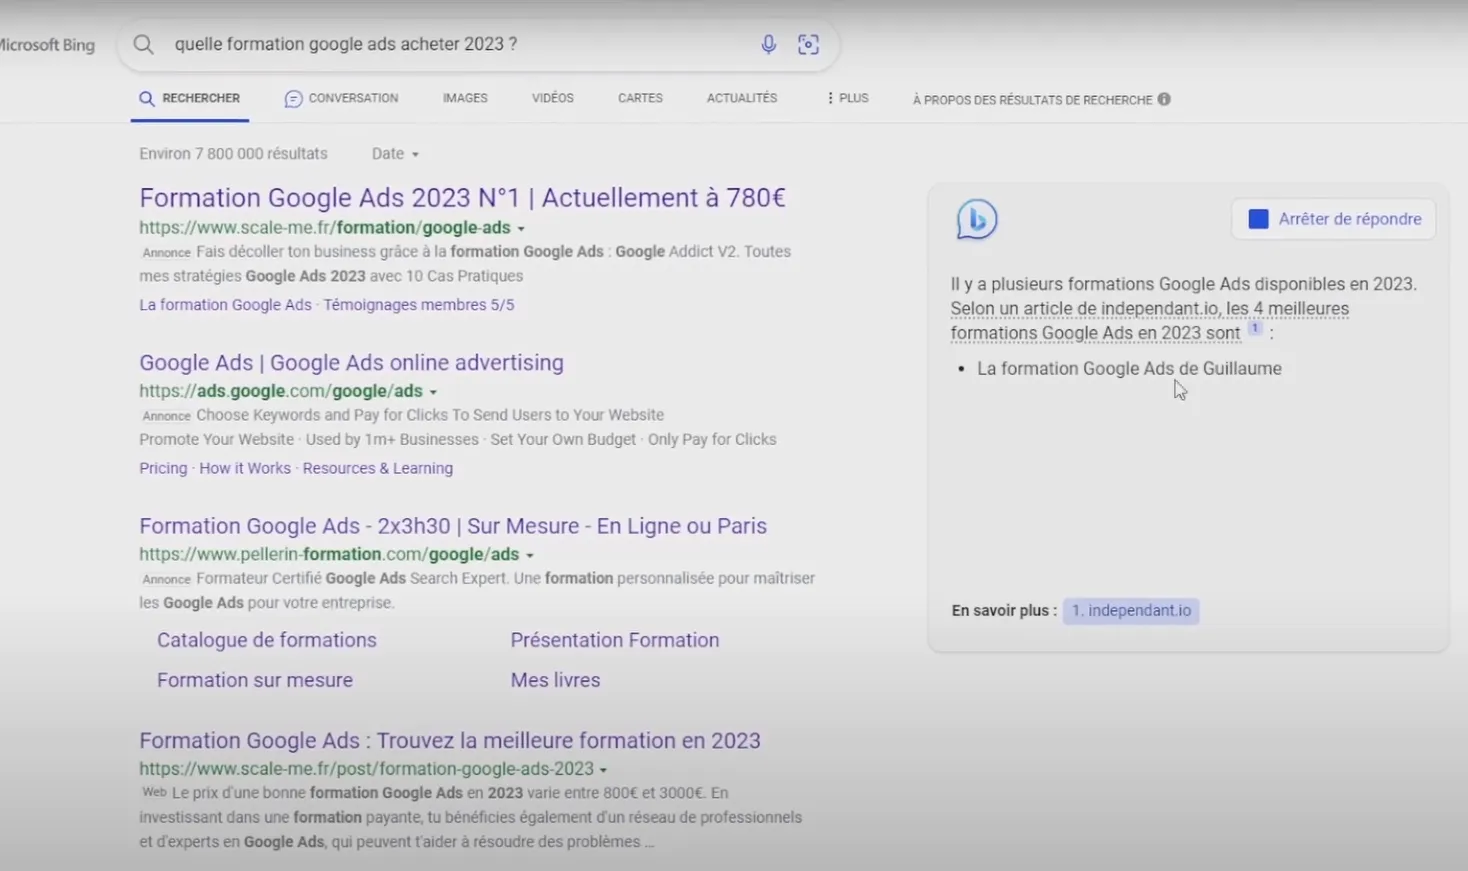Click La formation Google Ads sitelink

coord(225,305)
